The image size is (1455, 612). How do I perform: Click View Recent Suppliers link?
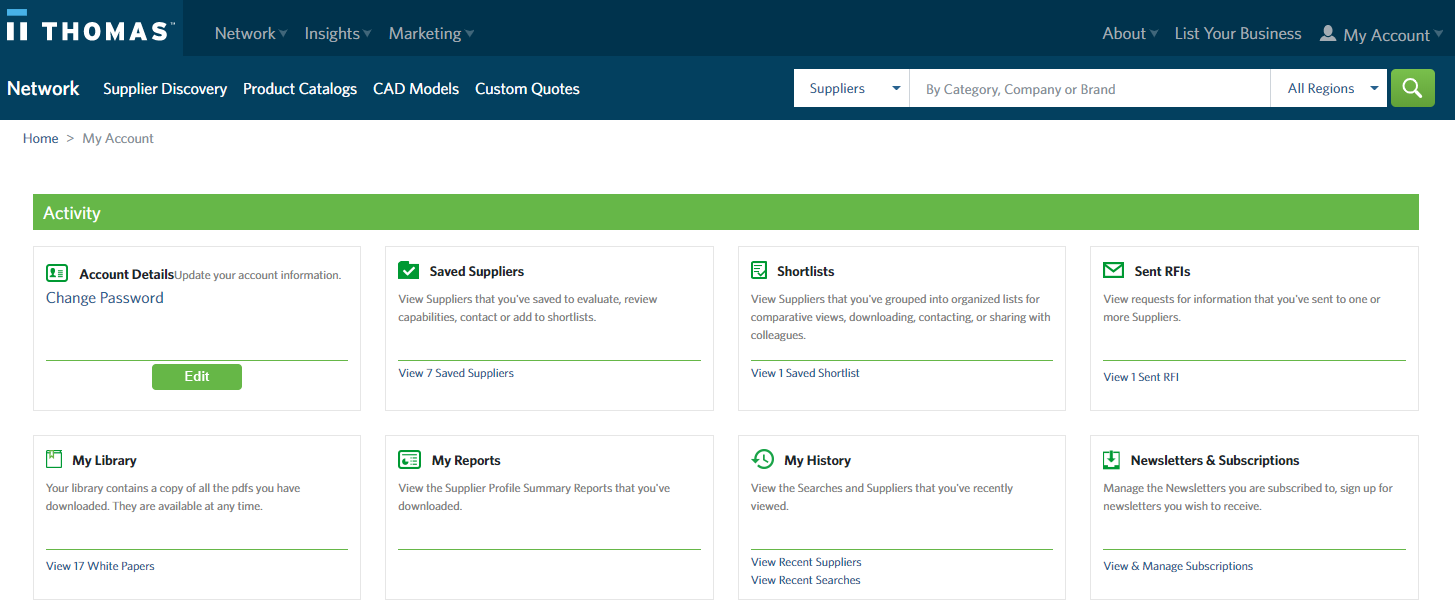tap(806, 562)
